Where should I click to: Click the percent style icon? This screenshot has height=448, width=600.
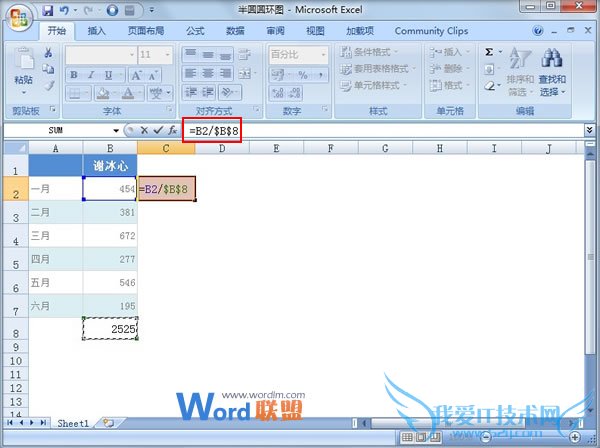(x=303, y=75)
